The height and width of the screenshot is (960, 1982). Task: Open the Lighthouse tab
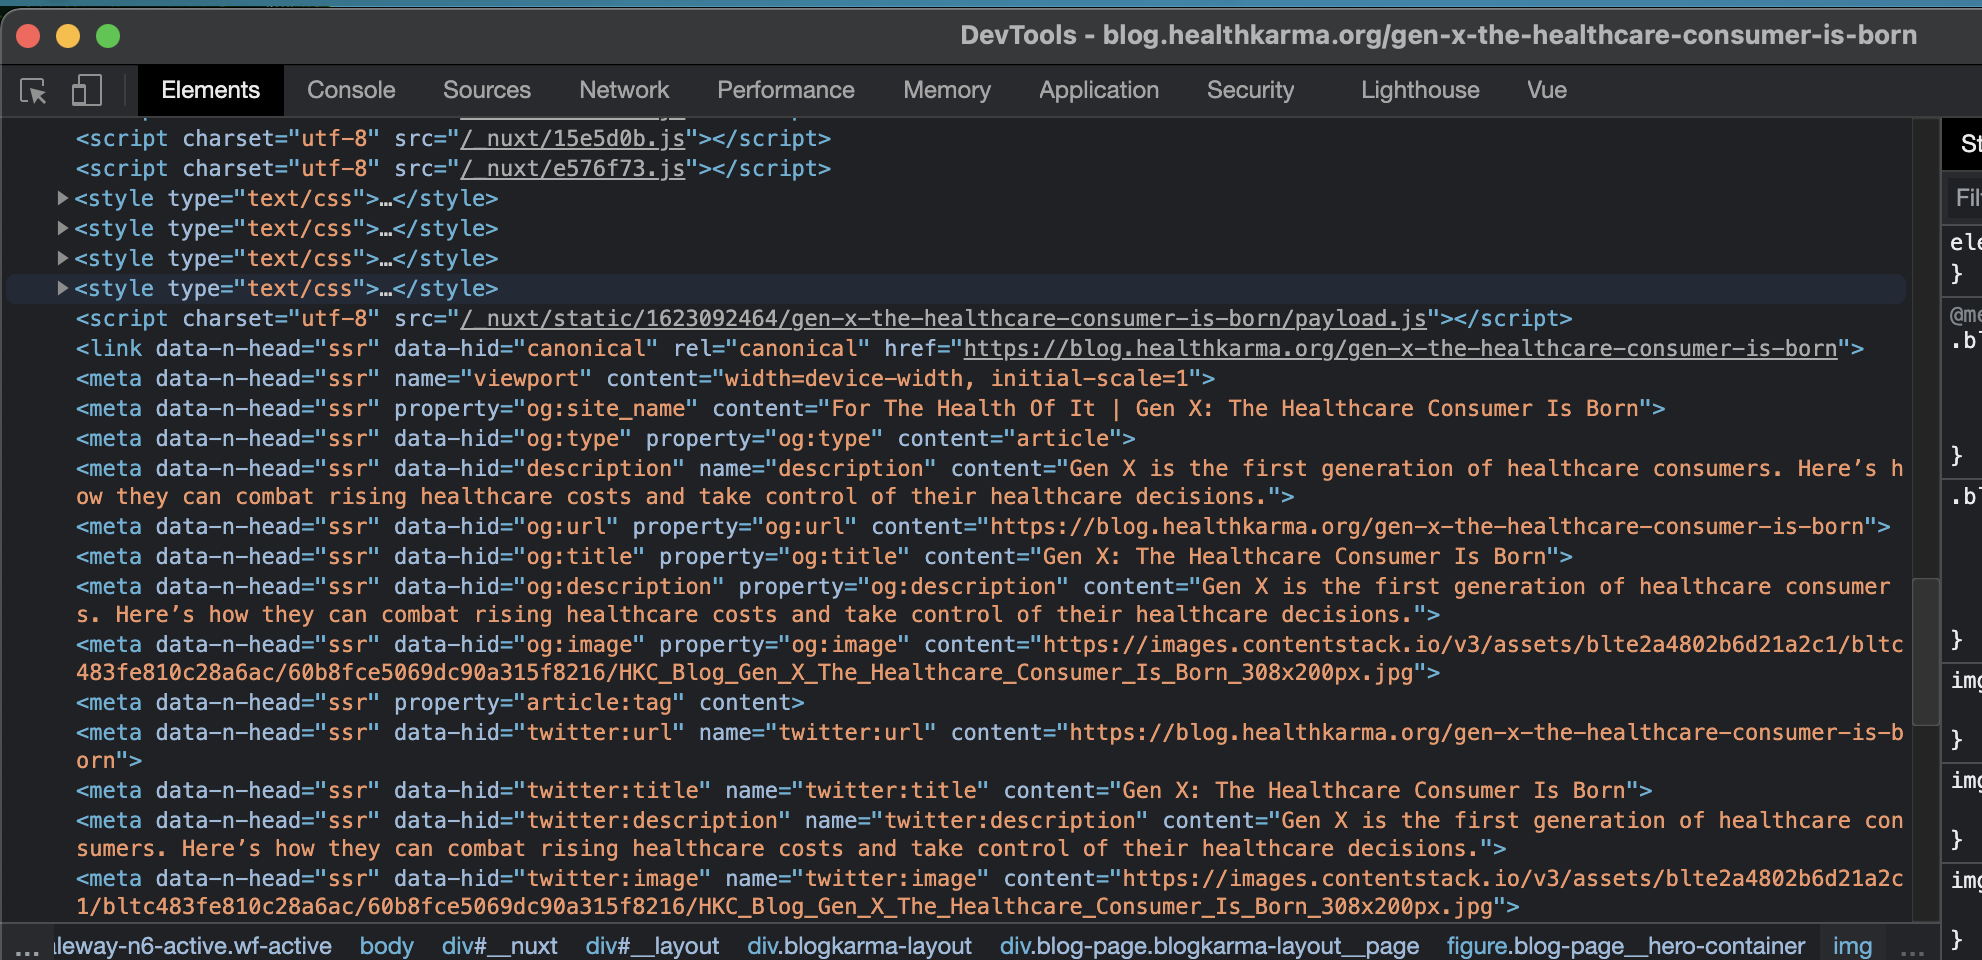click(1420, 90)
